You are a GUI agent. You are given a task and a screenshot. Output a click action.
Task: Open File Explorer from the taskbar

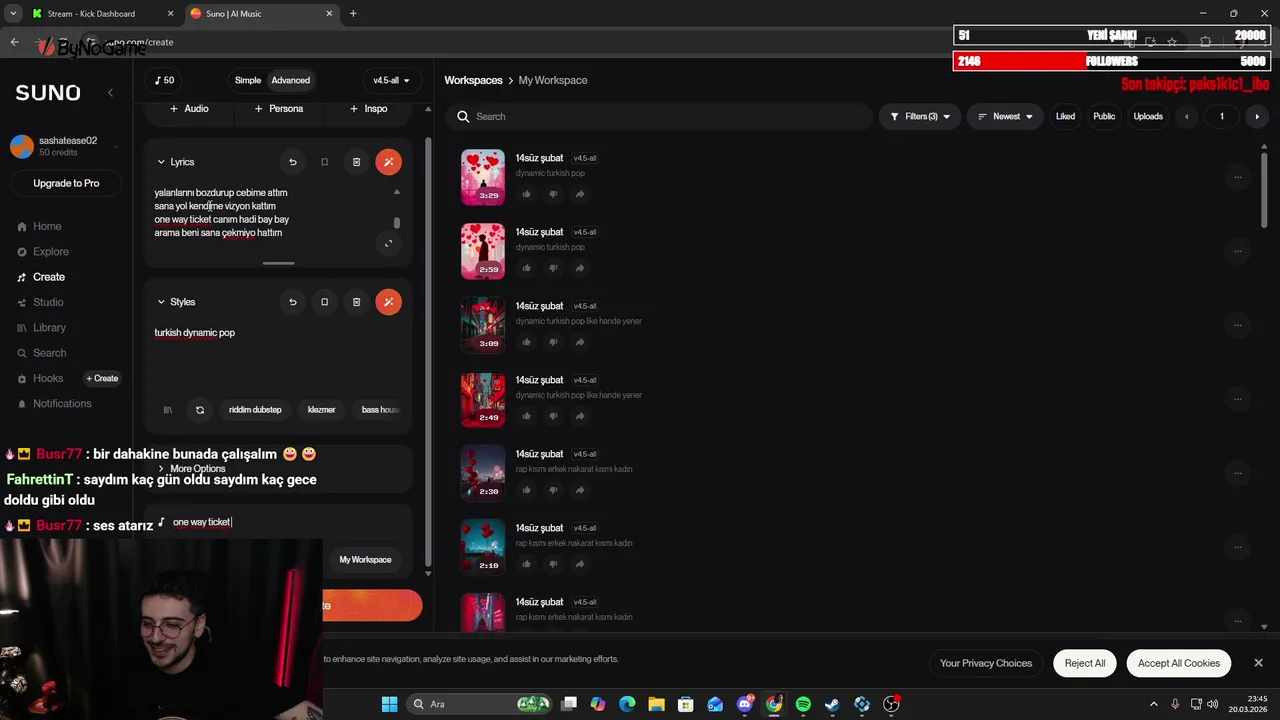(656, 704)
